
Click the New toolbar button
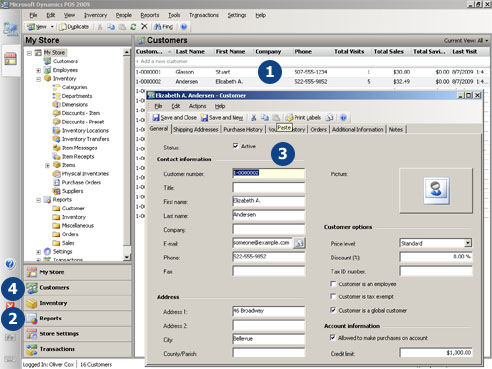37,27
